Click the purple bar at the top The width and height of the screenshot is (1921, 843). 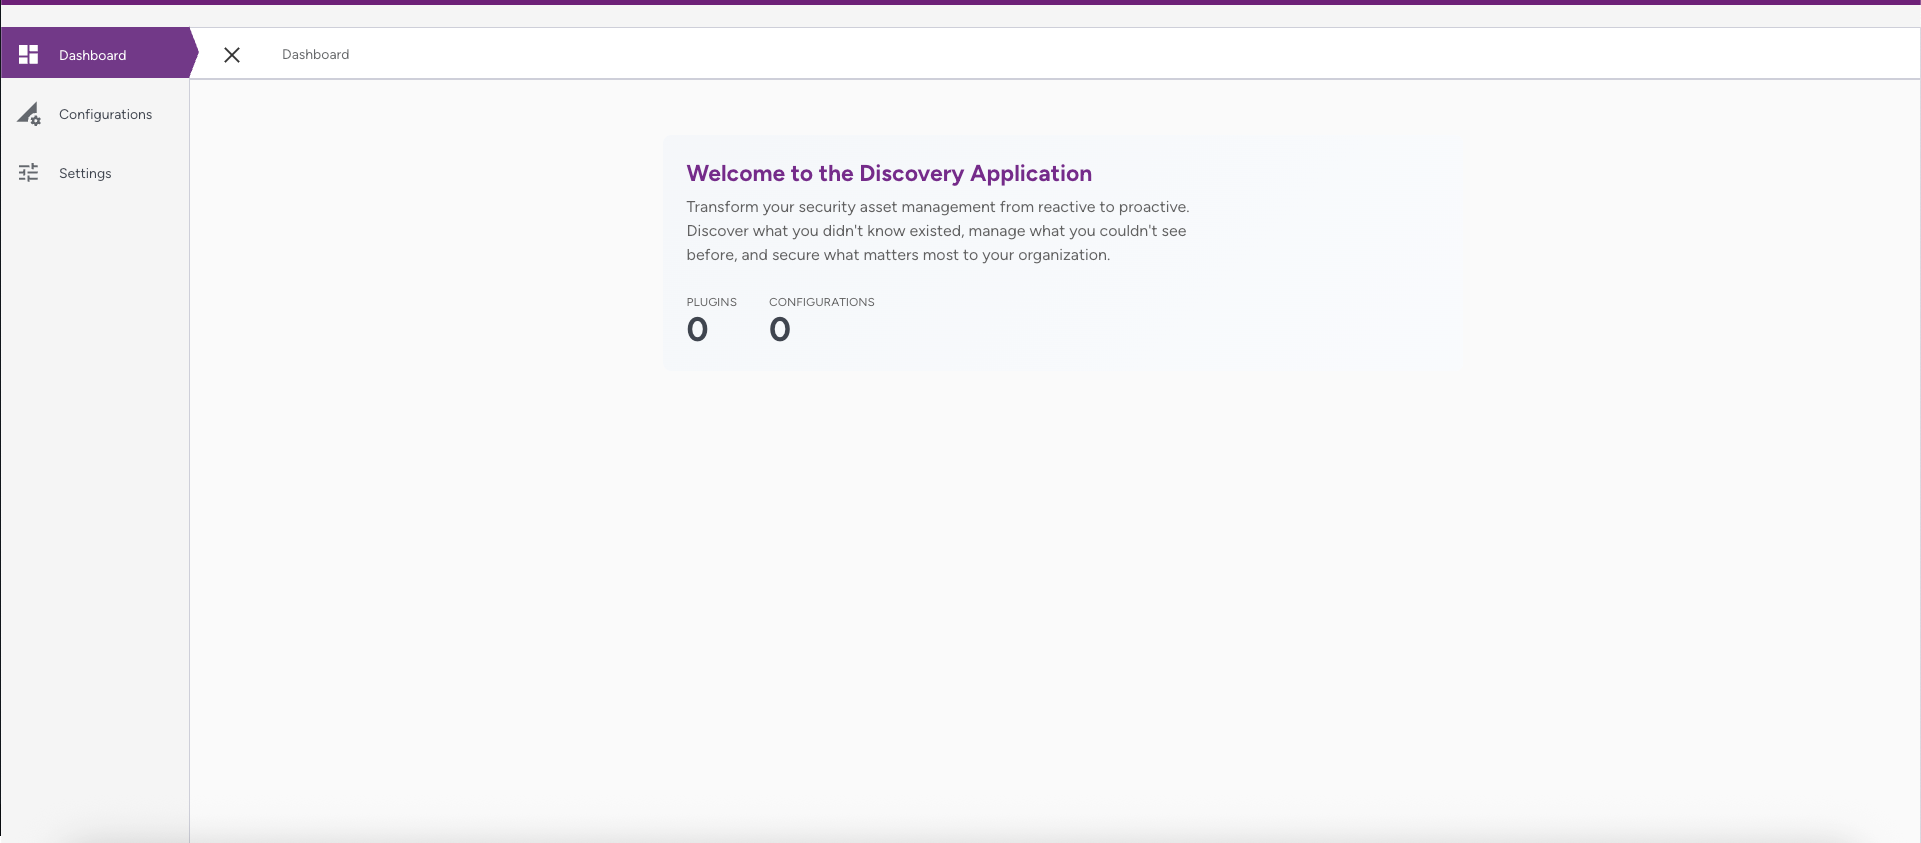960,2
